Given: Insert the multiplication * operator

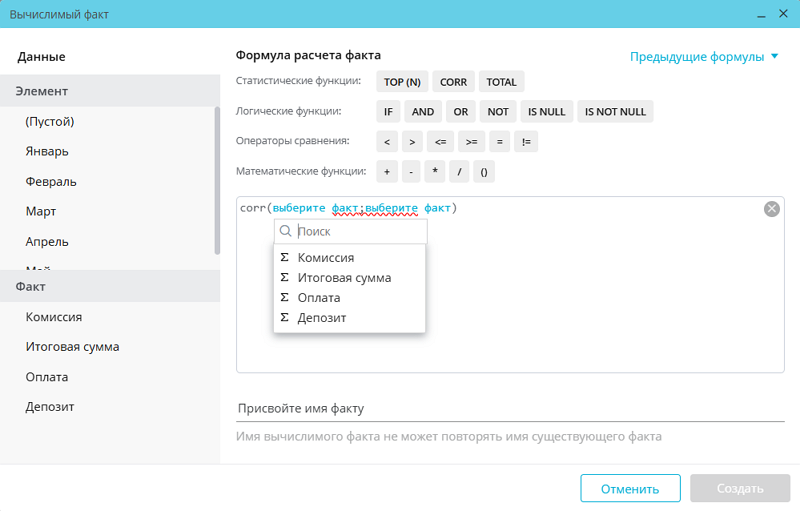Looking at the screenshot, I should pyautogui.click(x=436, y=172).
